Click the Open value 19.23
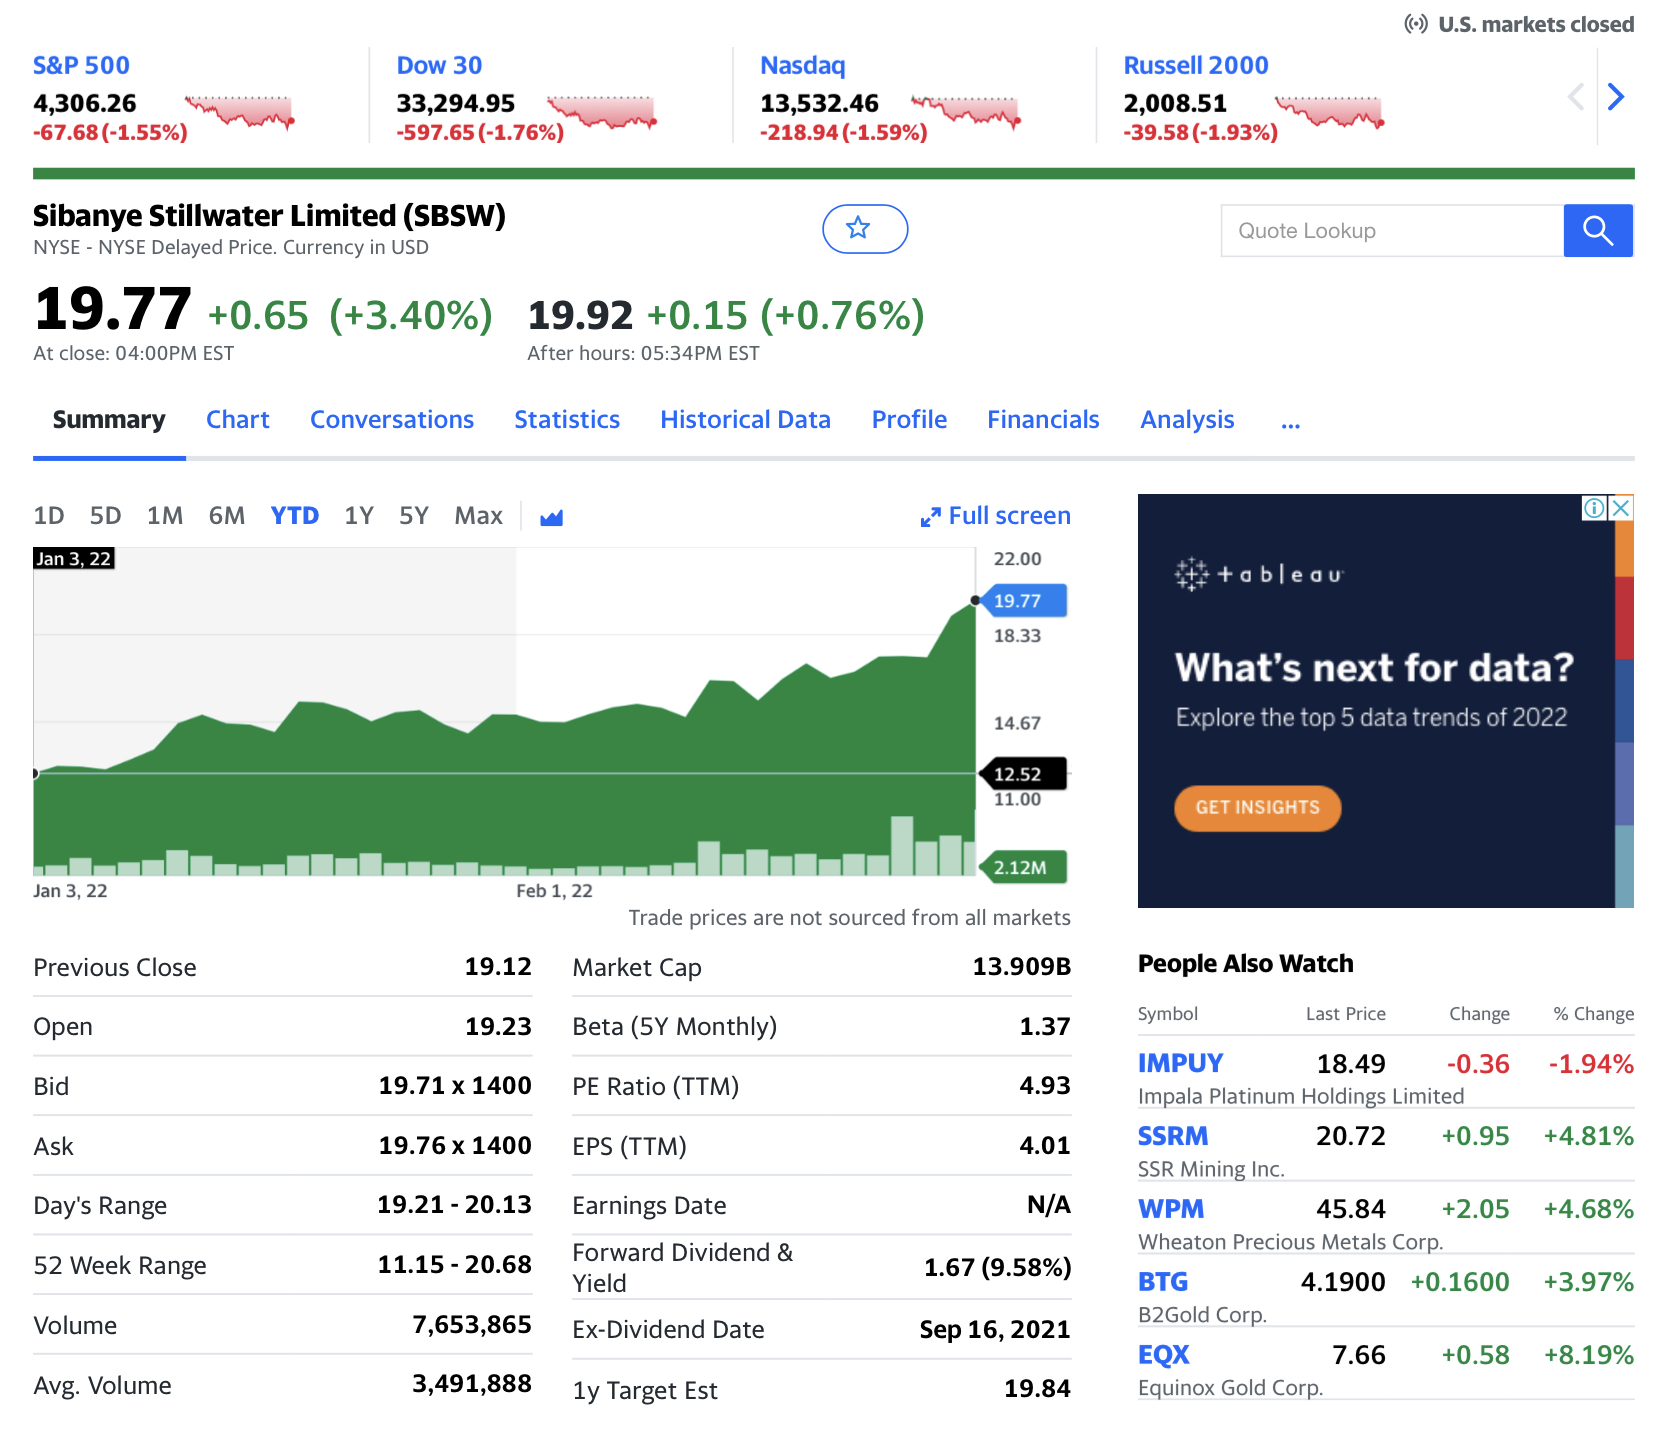Image resolution: width=1668 pixels, height=1440 pixels. point(498,1026)
